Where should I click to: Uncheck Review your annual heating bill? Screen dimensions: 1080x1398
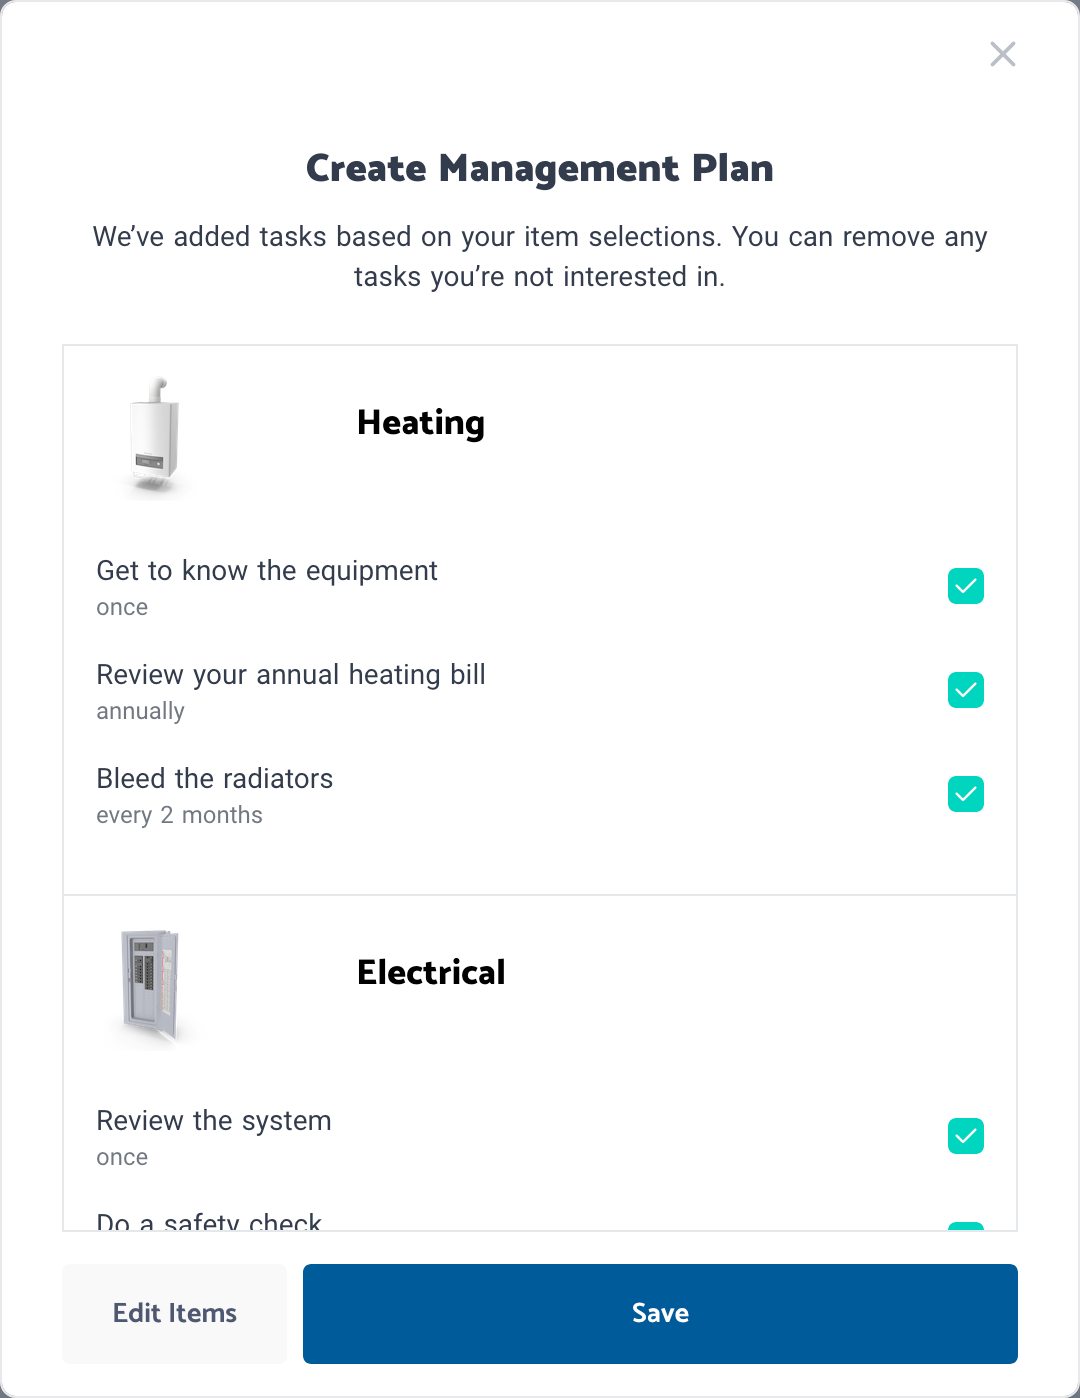[966, 690]
